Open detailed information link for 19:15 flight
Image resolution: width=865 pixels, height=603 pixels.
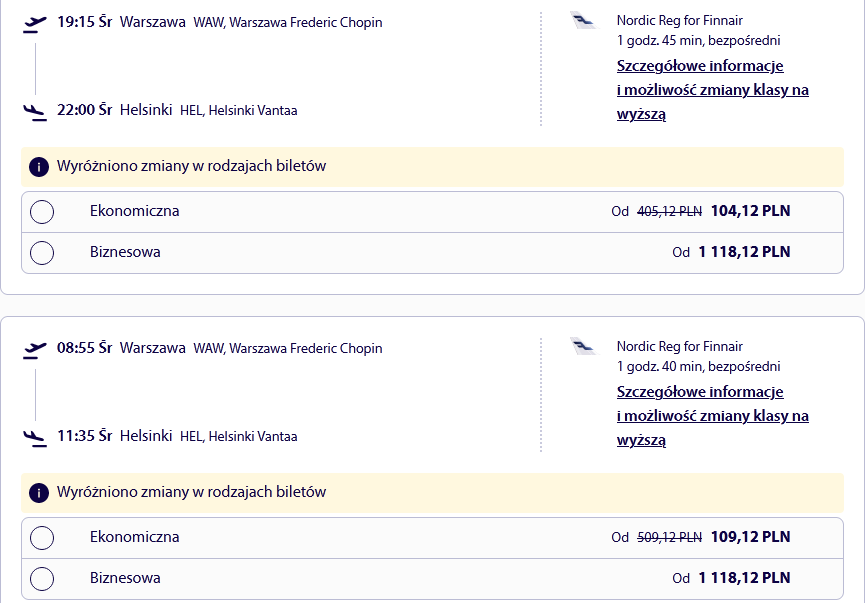coord(713,90)
